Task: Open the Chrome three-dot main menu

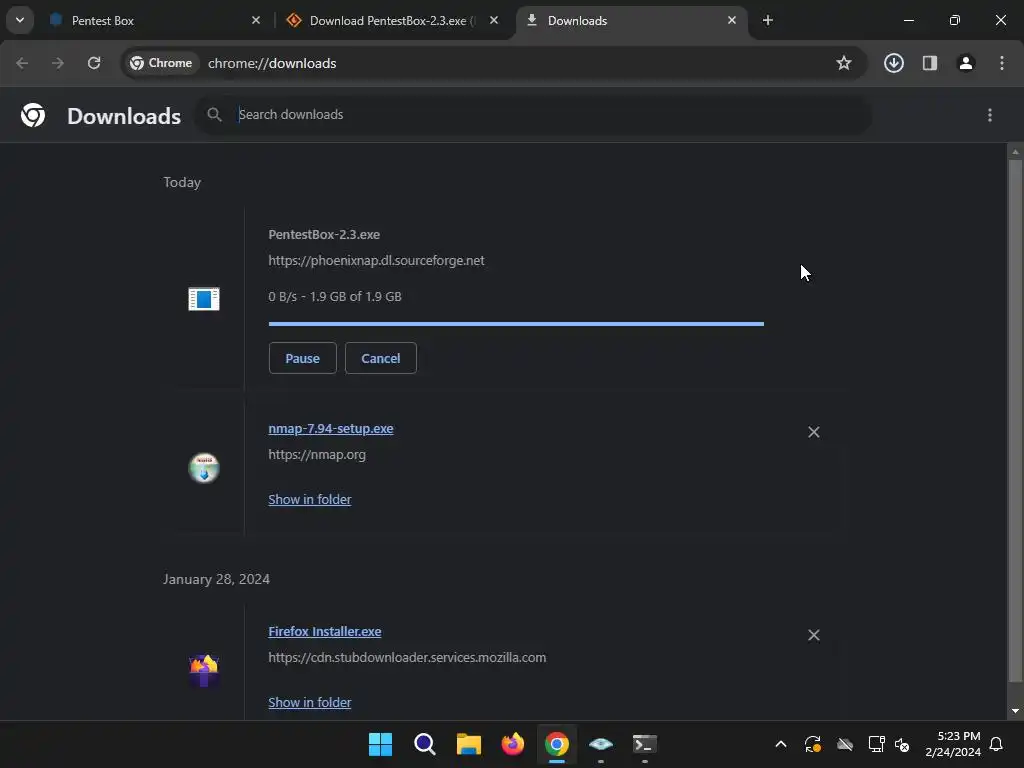Action: point(1002,63)
